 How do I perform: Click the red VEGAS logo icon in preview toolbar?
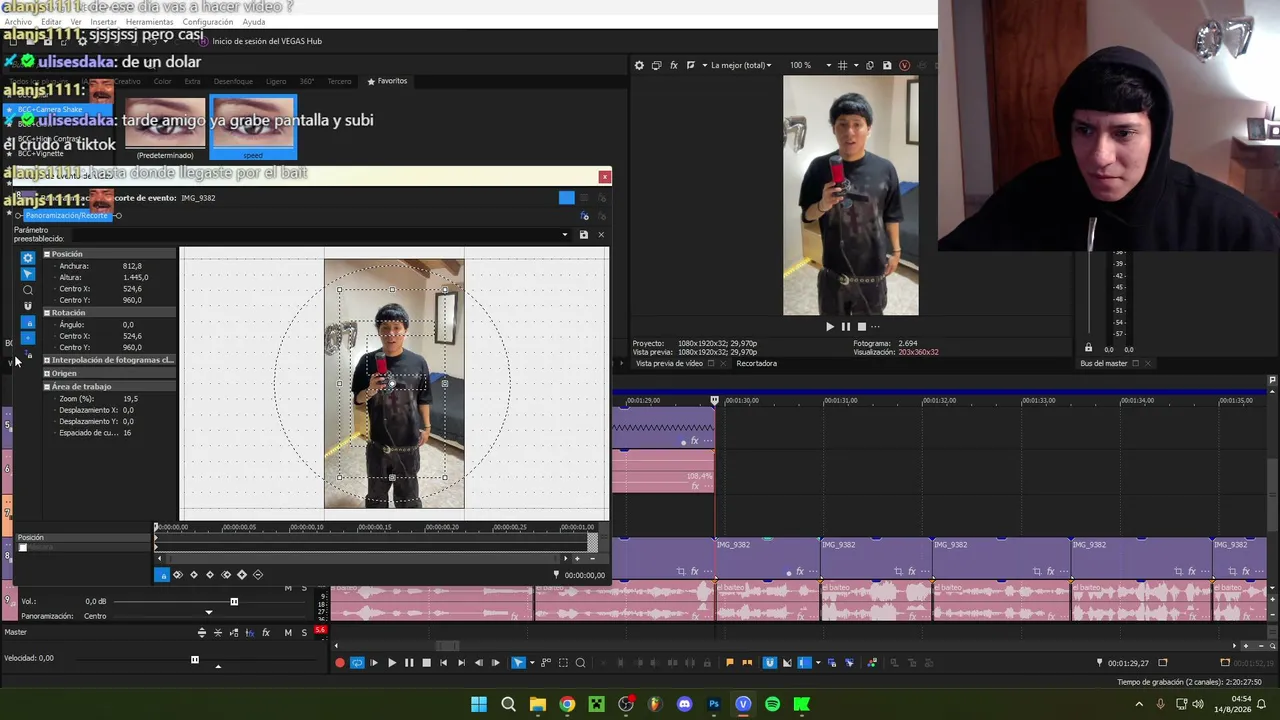904,65
